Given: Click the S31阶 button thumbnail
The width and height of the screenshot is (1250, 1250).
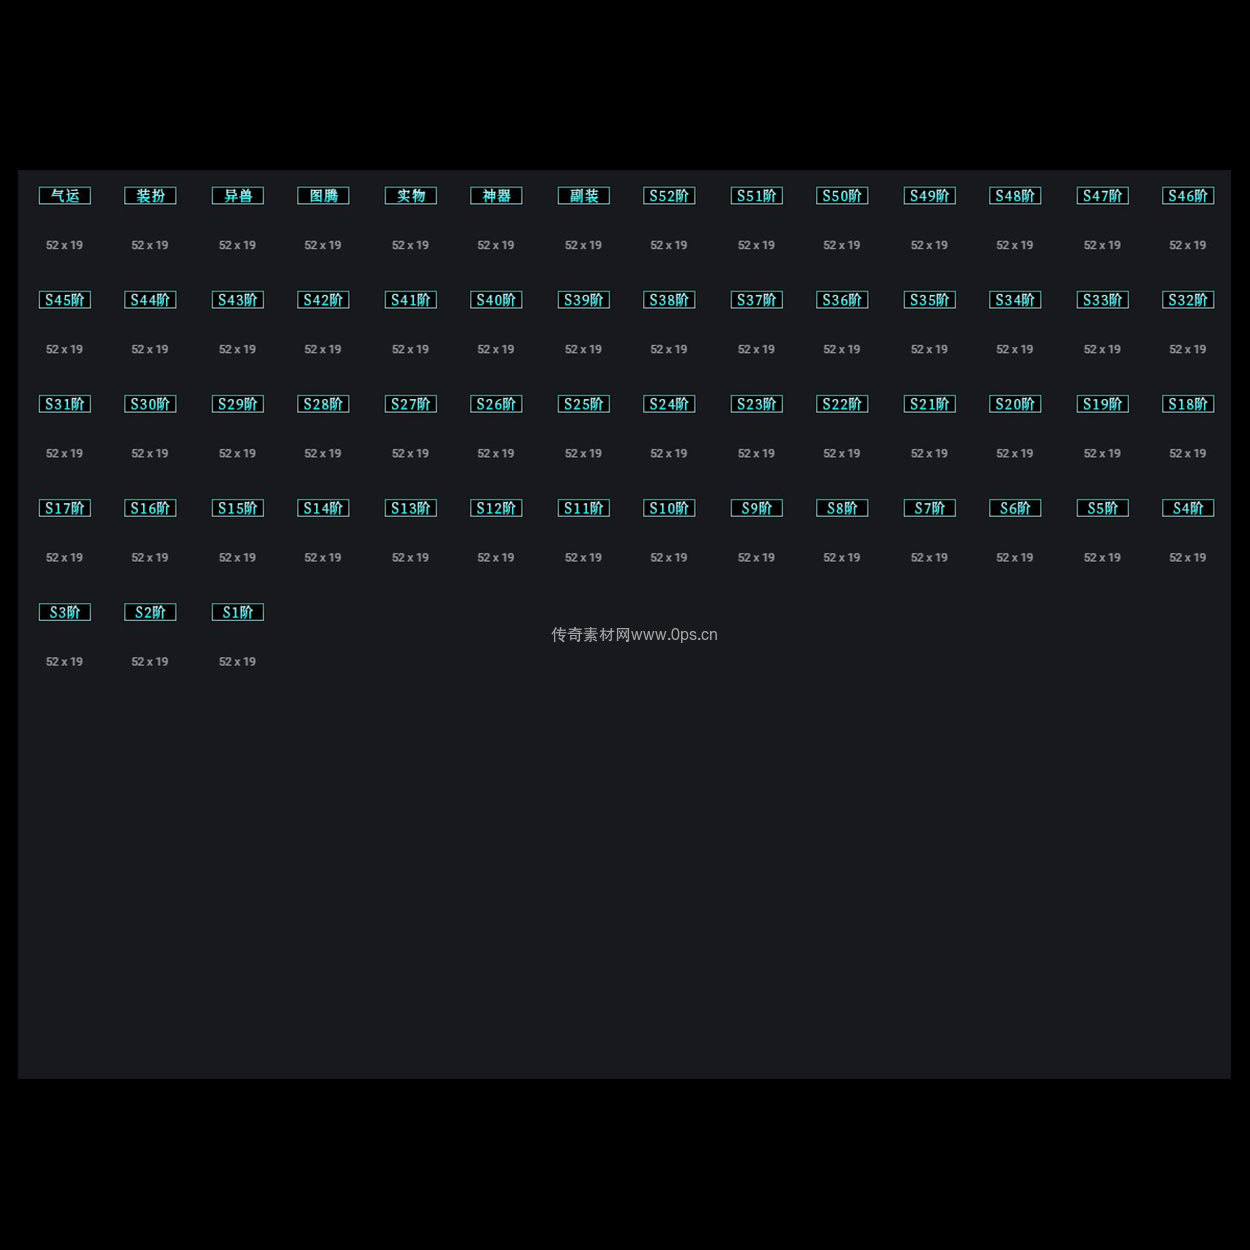Looking at the screenshot, I should point(65,404).
